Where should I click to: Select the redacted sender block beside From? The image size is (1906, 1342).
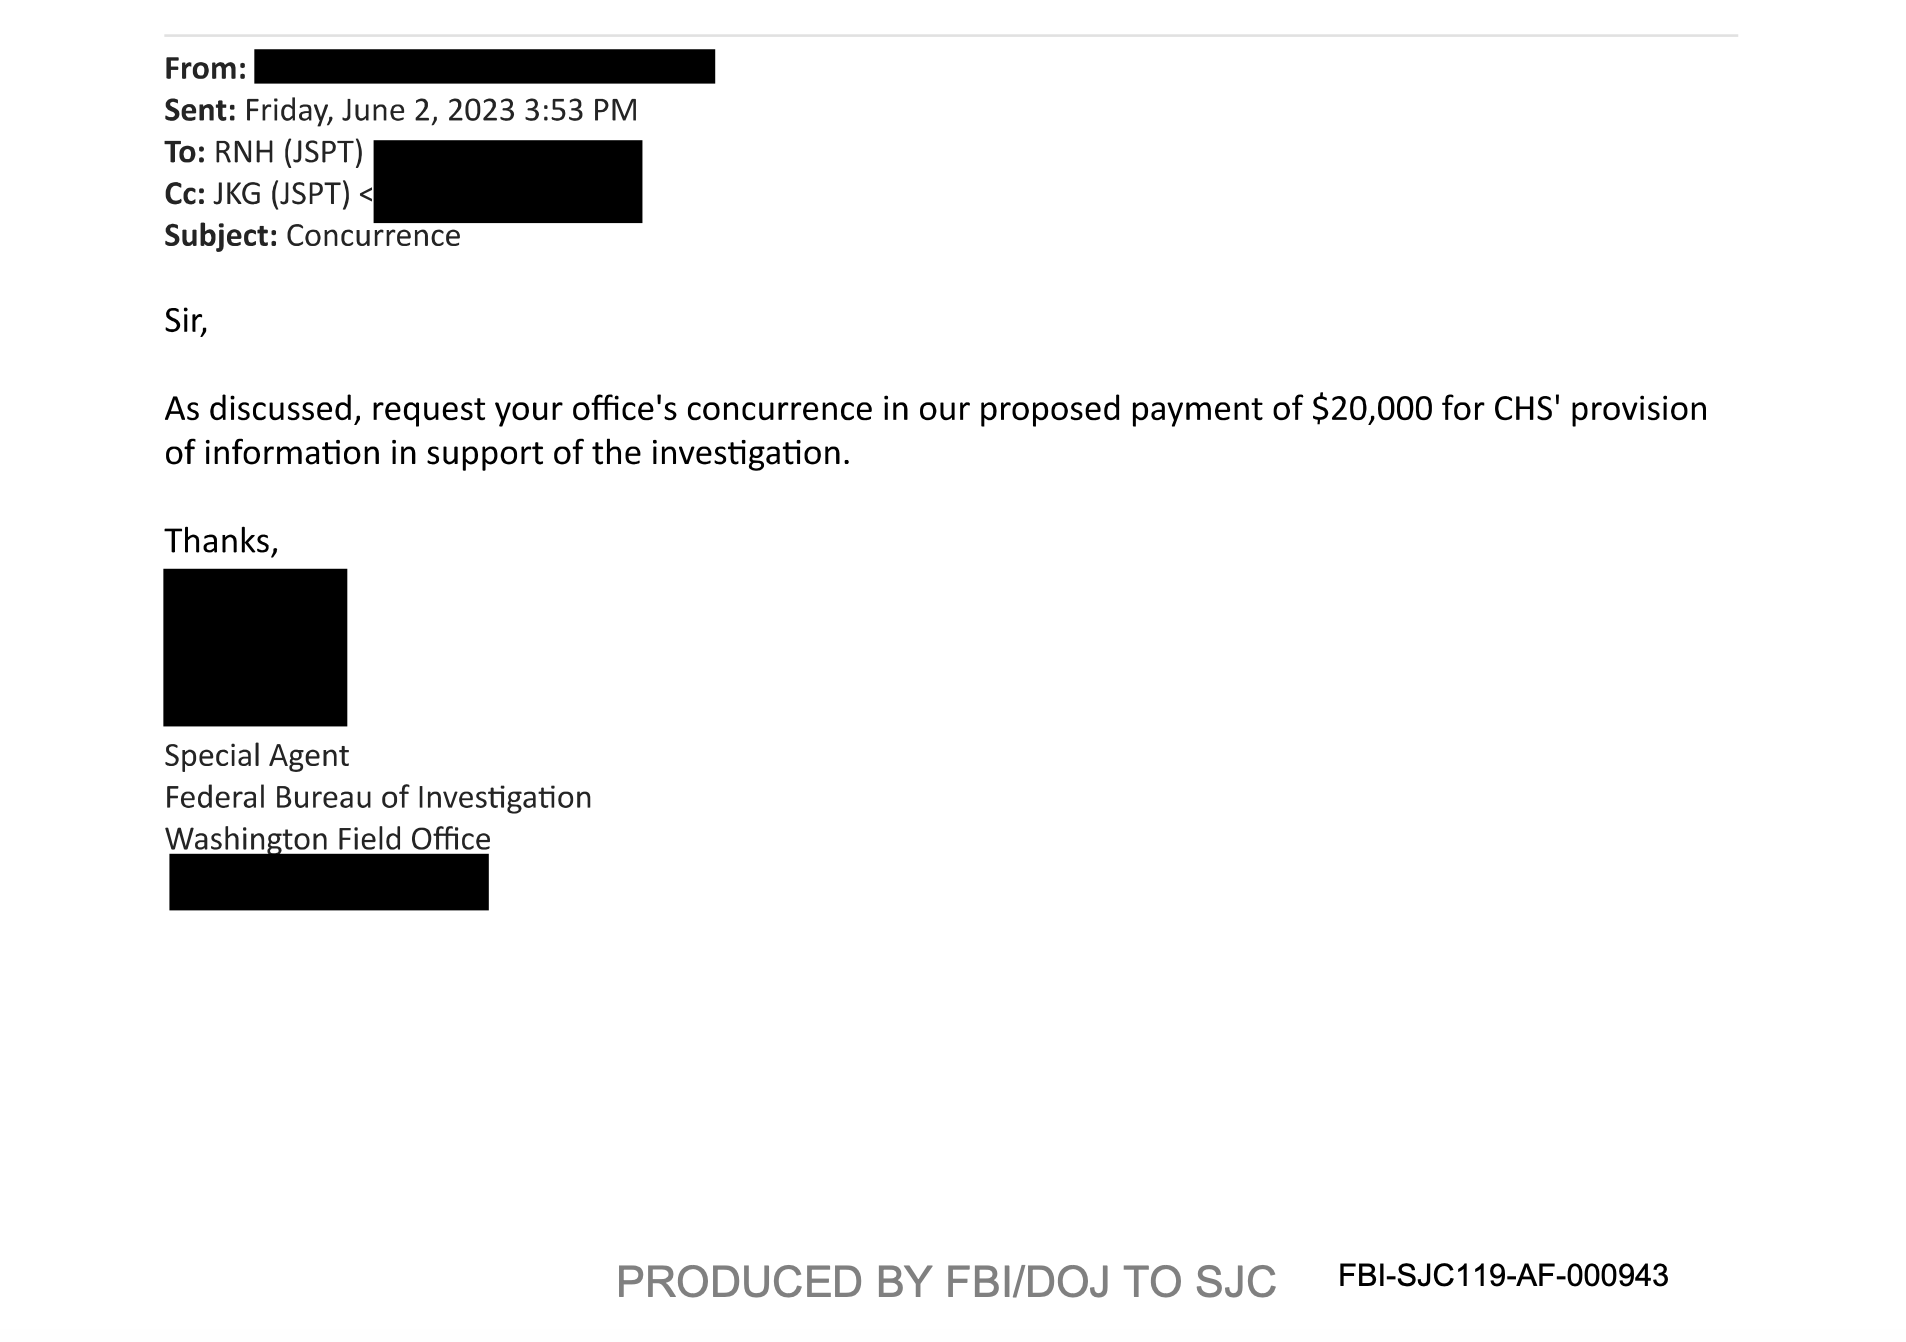click(x=484, y=66)
